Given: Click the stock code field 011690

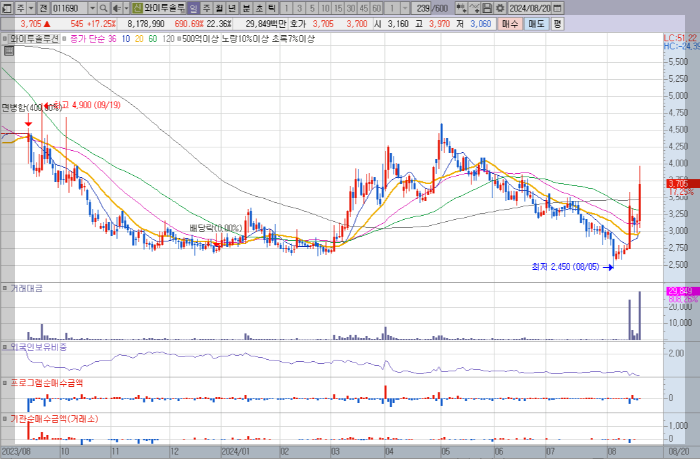Looking at the screenshot, I should pos(69,8).
